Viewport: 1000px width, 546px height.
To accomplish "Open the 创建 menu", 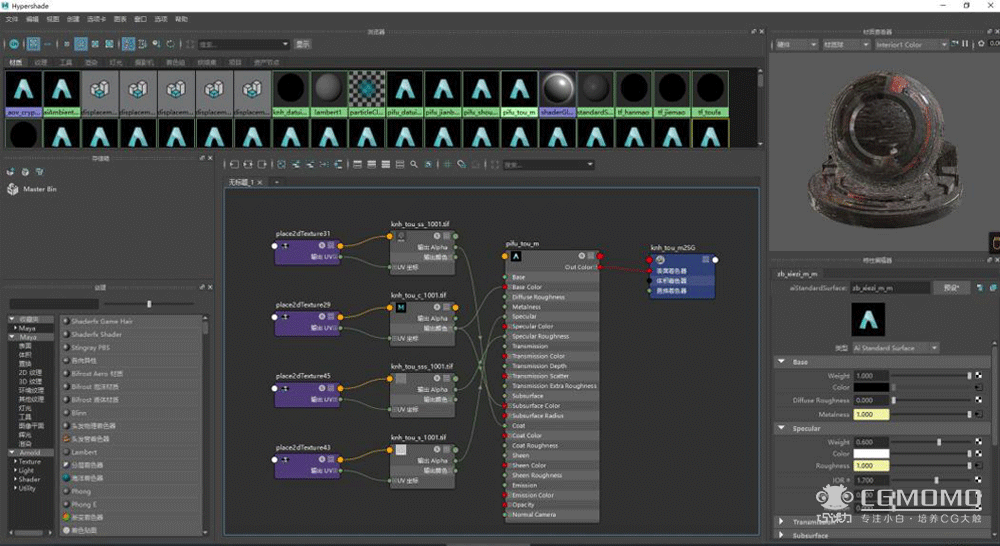I will (73, 19).
